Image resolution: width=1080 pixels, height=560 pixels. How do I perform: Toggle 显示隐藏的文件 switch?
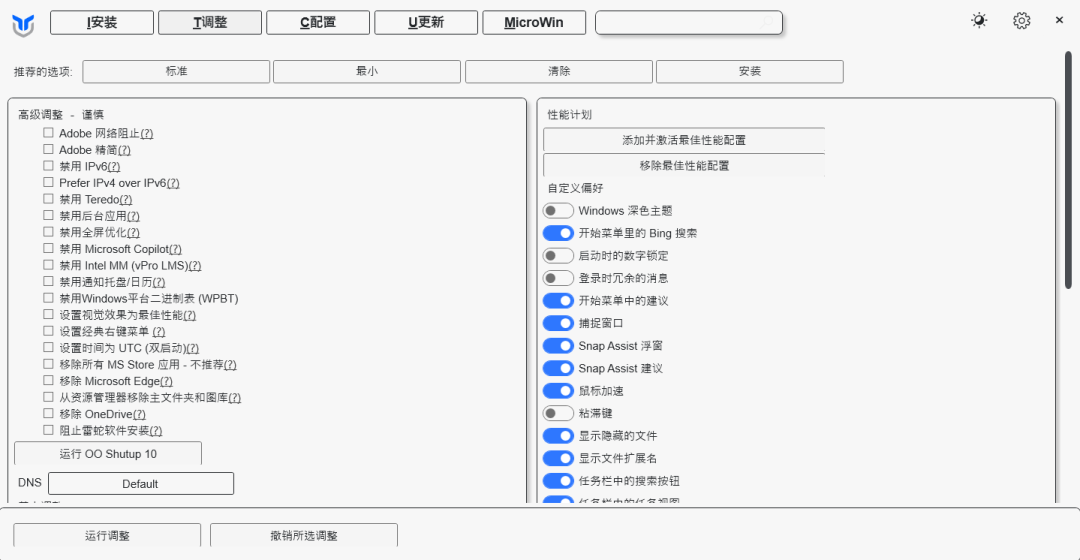tap(558, 435)
